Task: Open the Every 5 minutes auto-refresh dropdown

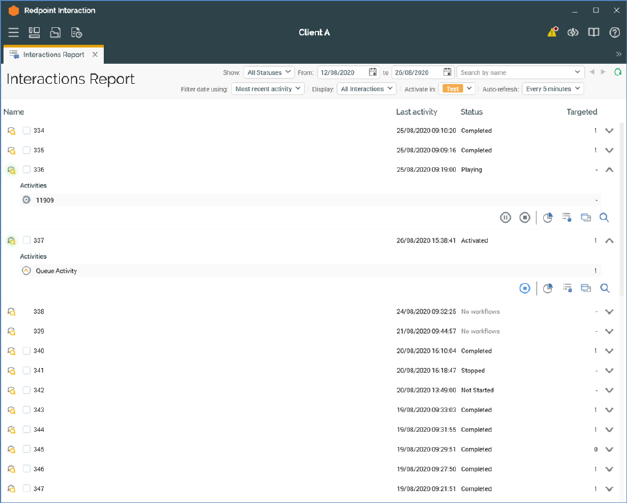Action: click(553, 89)
